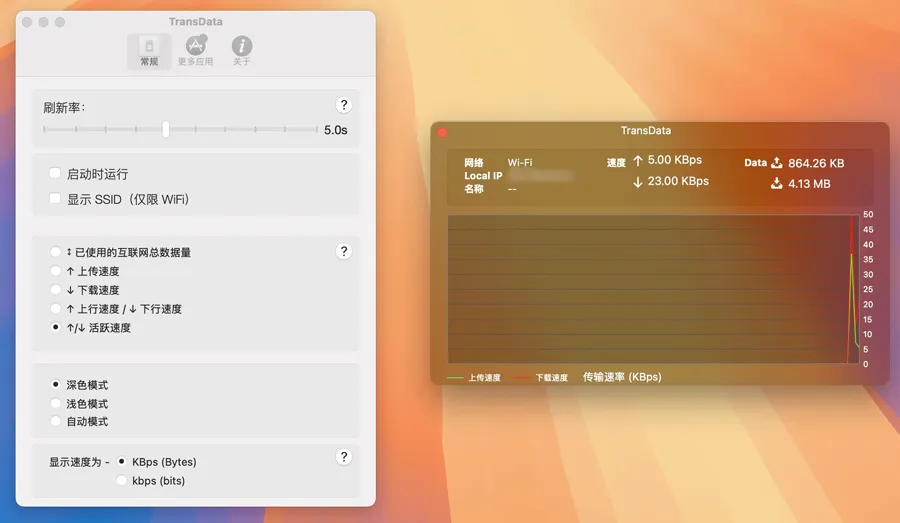900x523 pixels.
Task: Close the dark TransData monitor window
Action: (x=443, y=131)
